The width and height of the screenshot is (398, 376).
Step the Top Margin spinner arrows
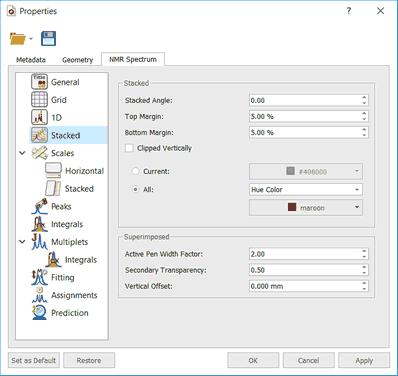click(364, 116)
